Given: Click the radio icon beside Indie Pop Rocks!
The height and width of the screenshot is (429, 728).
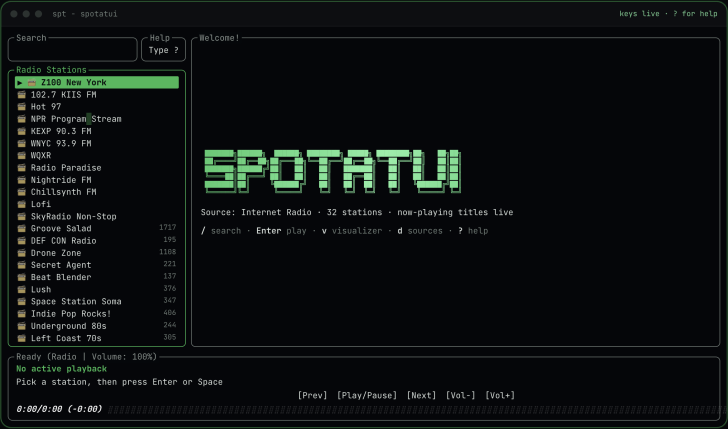Looking at the screenshot, I should [21, 314].
